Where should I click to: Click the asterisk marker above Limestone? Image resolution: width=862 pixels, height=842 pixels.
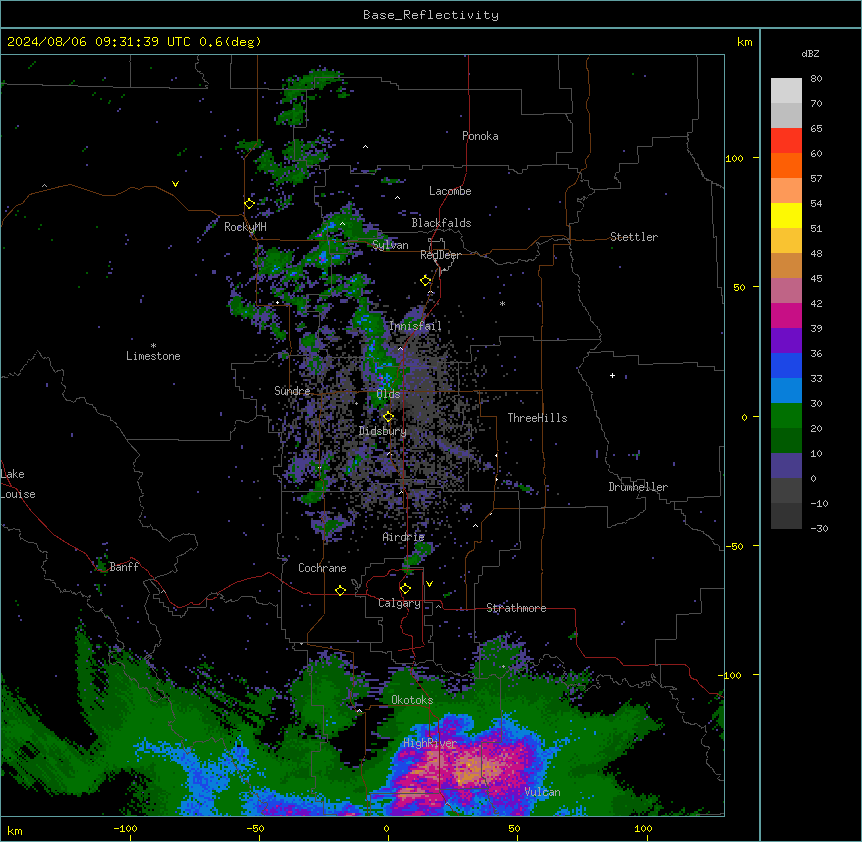(153, 346)
